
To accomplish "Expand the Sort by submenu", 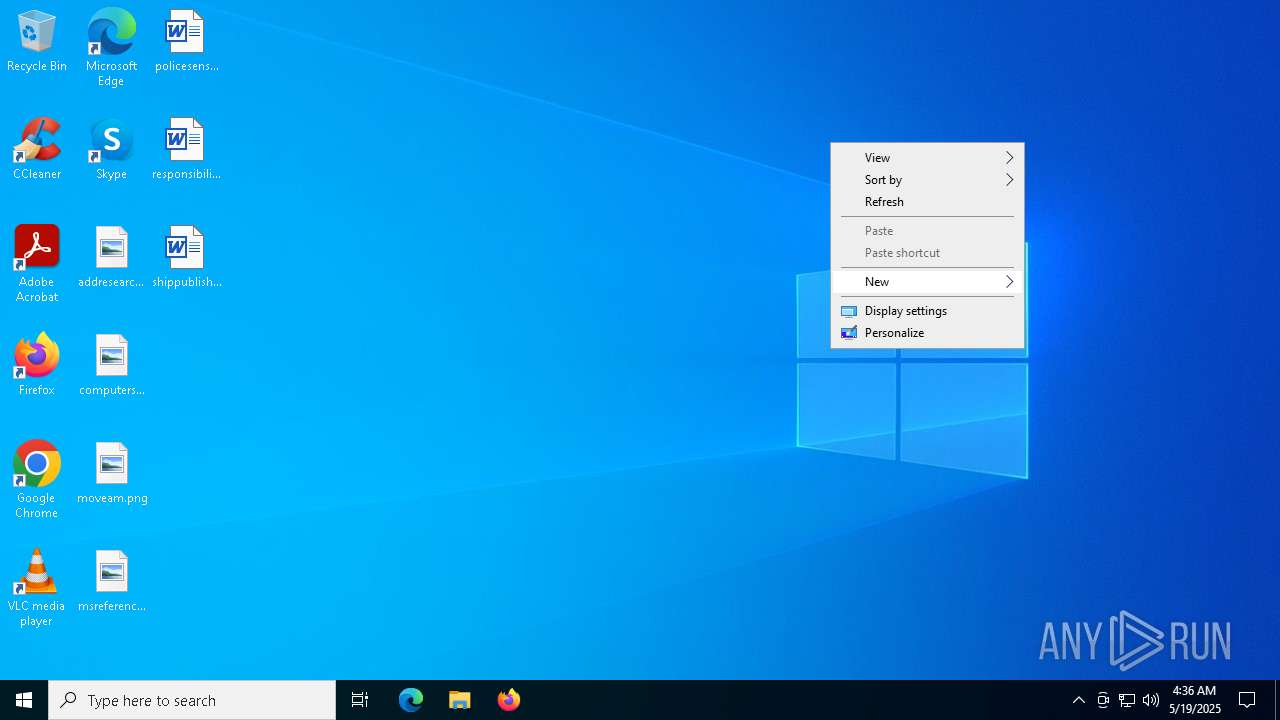I will (927, 180).
